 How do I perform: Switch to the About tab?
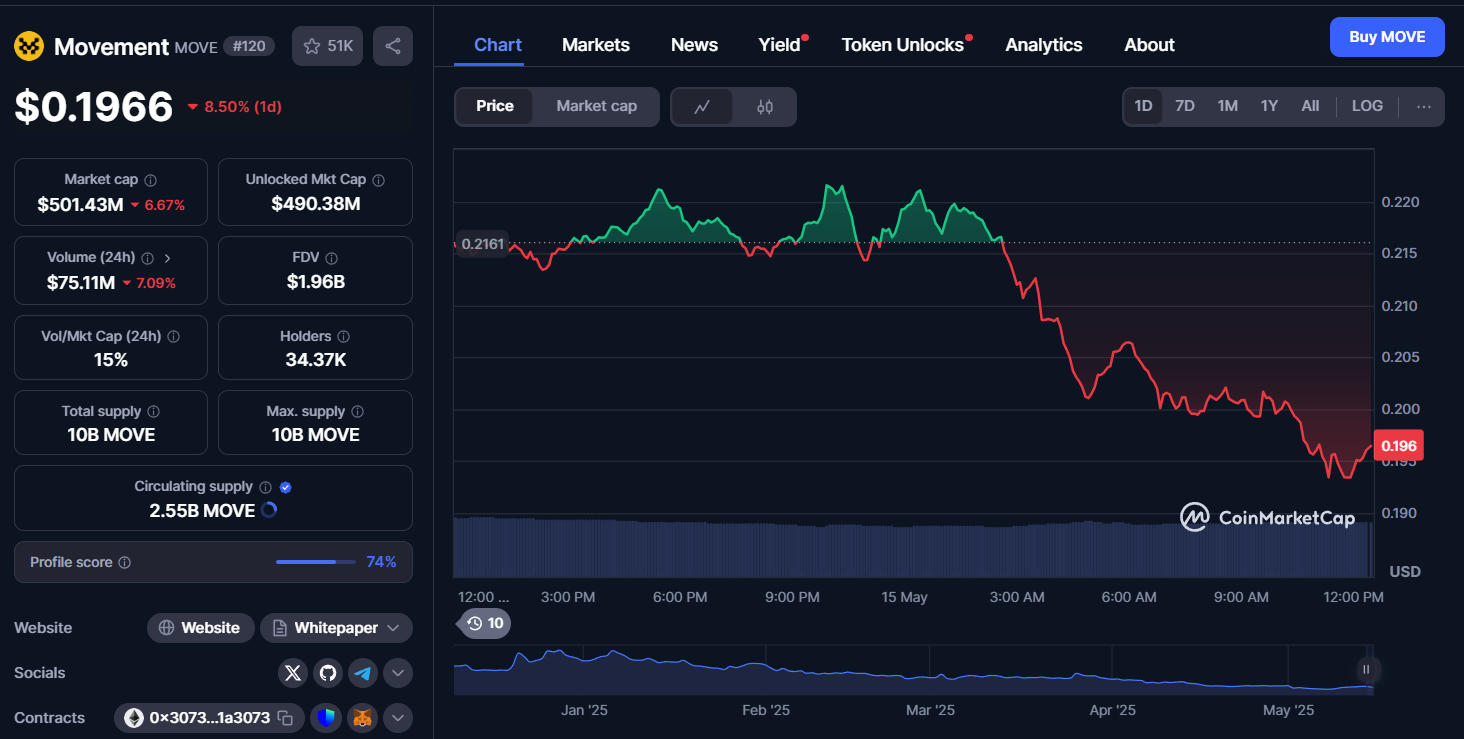point(1149,45)
